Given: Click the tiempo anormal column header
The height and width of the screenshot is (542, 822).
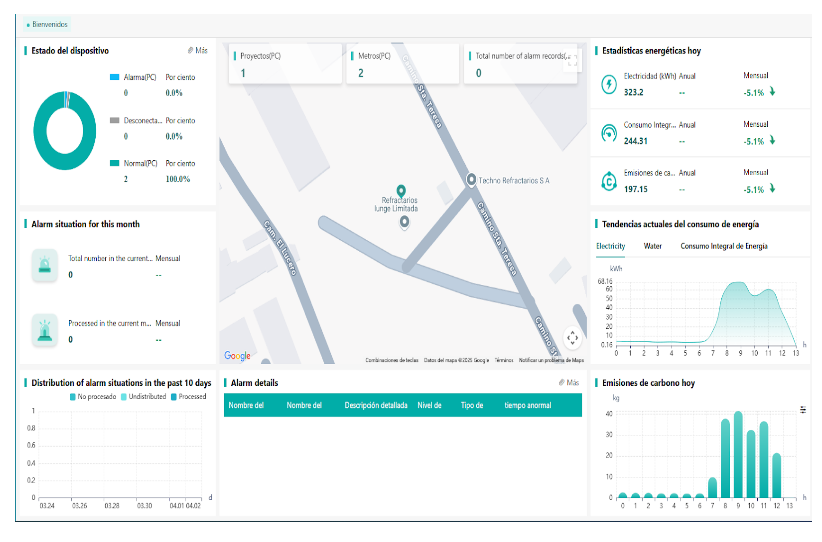Looking at the screenshot, I should (527, 405).
